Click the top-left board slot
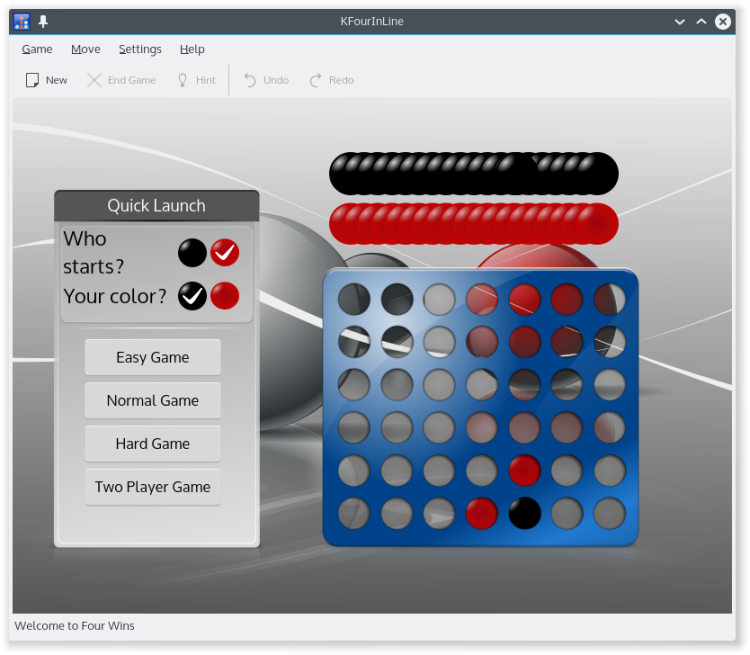 (354, 299)
